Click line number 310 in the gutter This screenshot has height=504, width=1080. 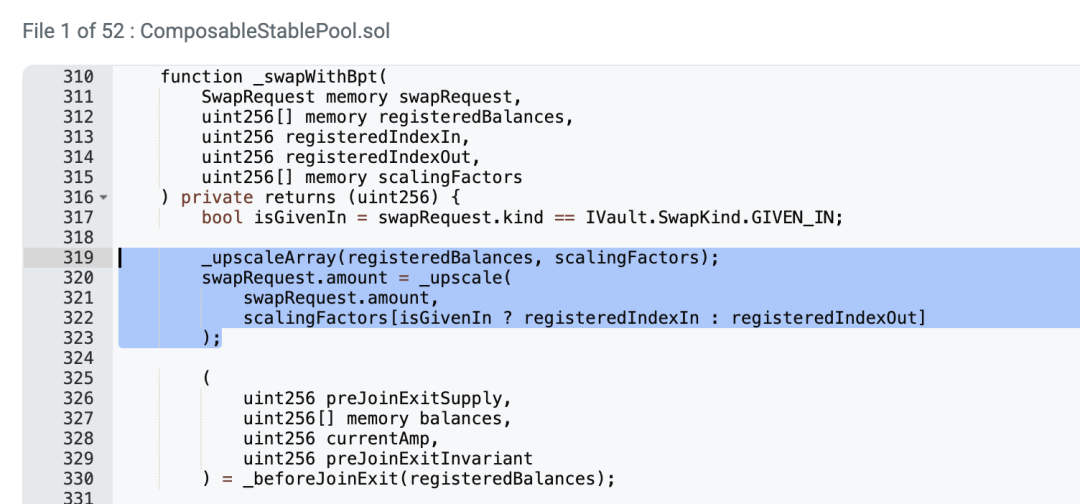click(78, 77)
